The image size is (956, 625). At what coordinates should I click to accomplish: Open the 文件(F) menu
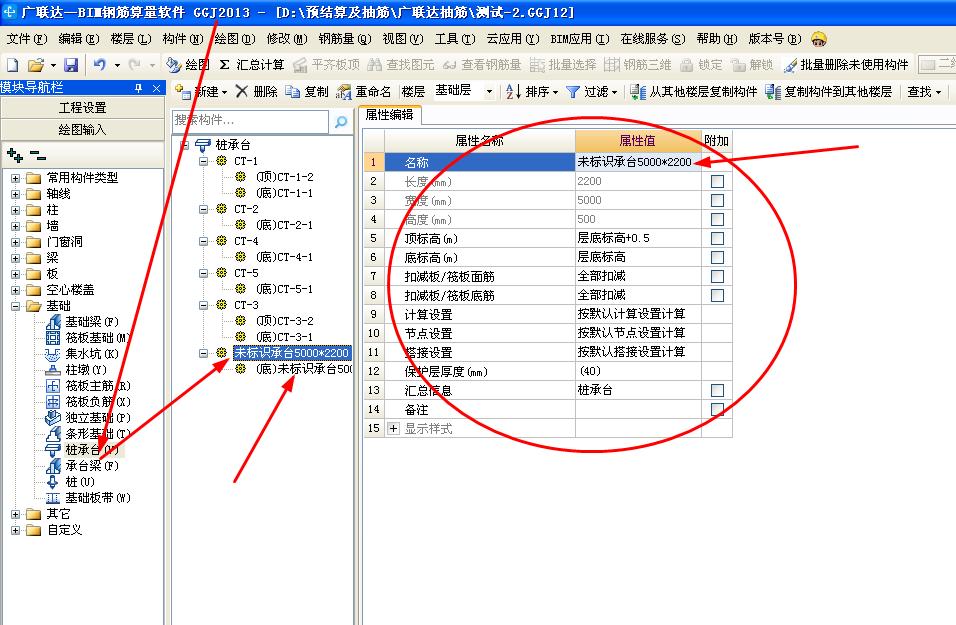coord(27,39)
